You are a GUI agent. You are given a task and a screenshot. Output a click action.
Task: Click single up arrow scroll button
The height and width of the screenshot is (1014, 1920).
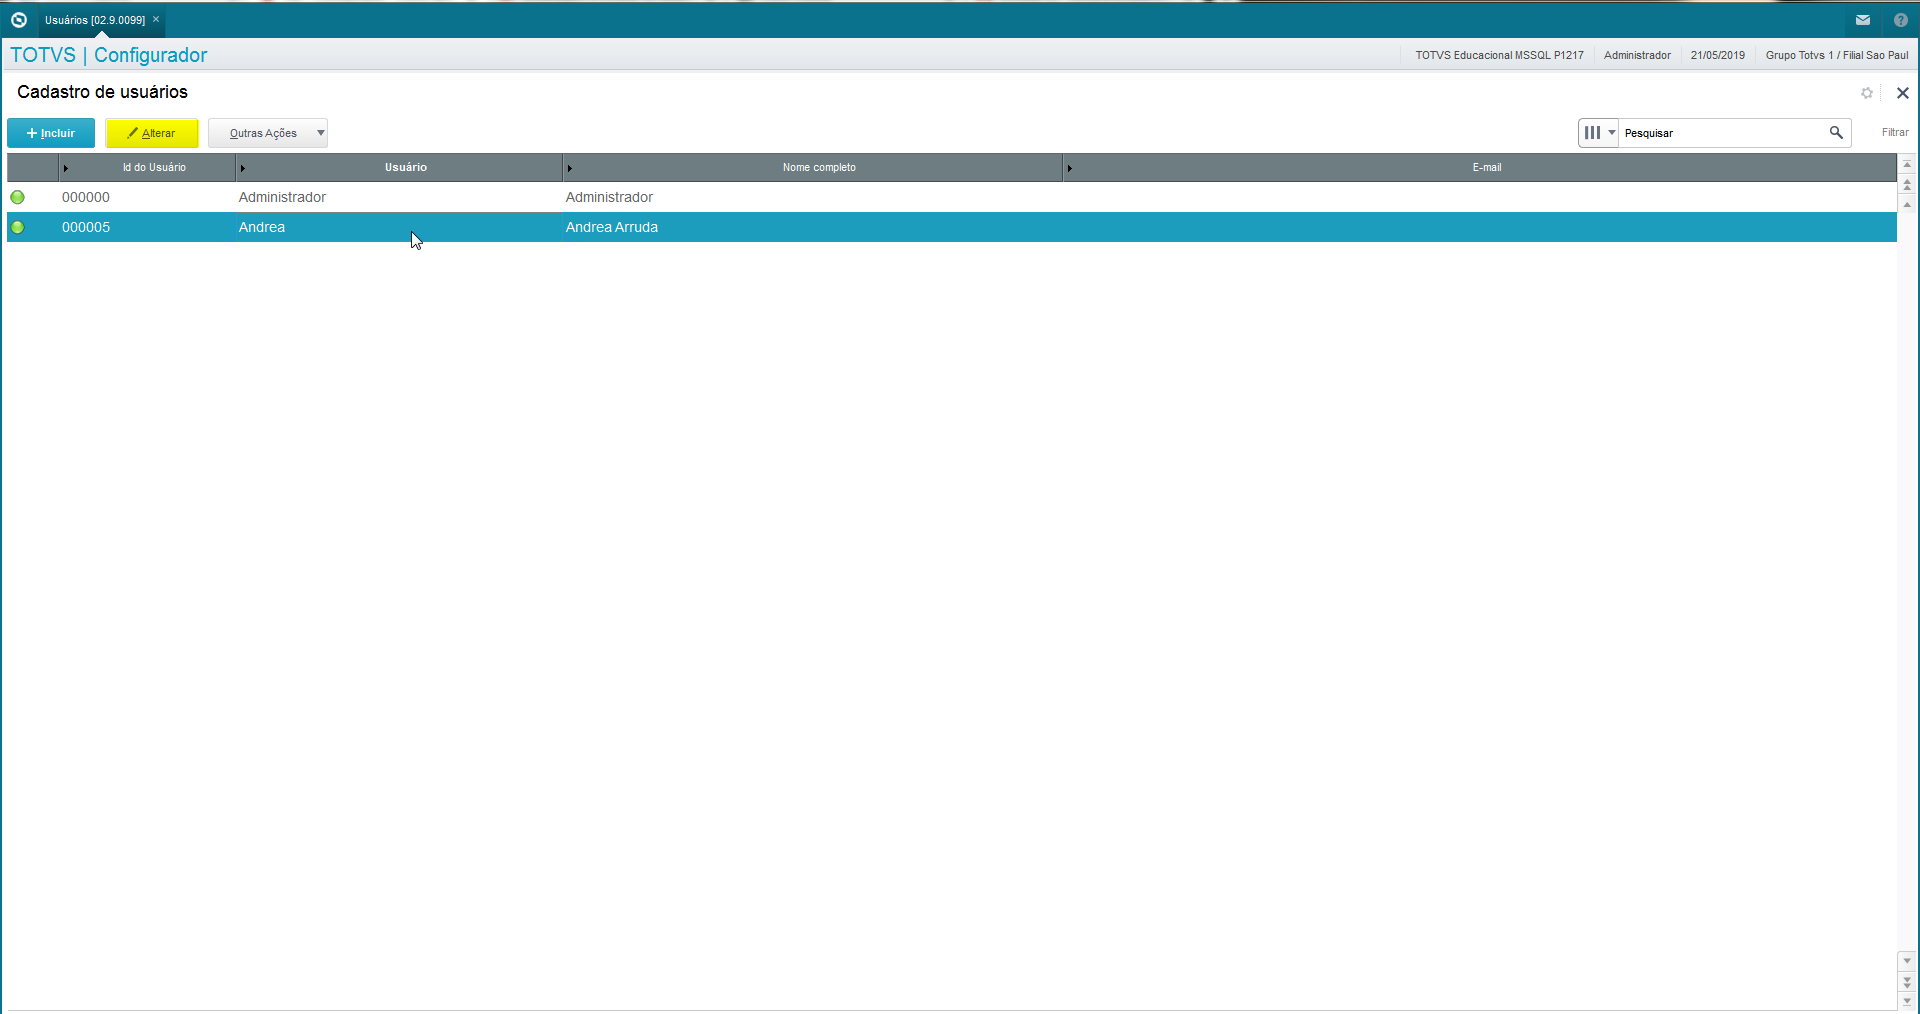(x=1907, y=204)
